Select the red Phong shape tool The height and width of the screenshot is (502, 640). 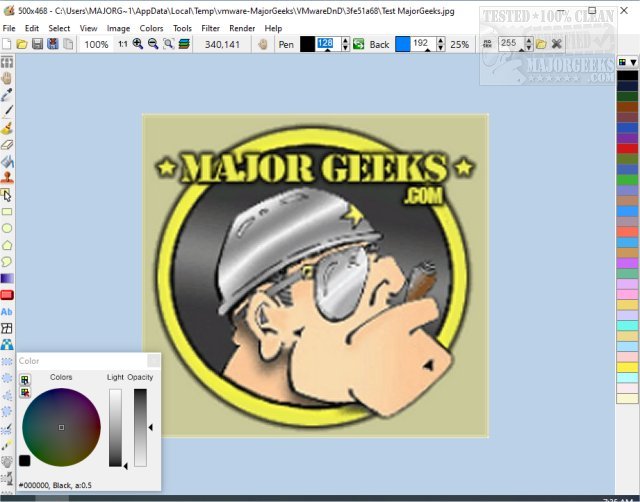click(7, 295)
